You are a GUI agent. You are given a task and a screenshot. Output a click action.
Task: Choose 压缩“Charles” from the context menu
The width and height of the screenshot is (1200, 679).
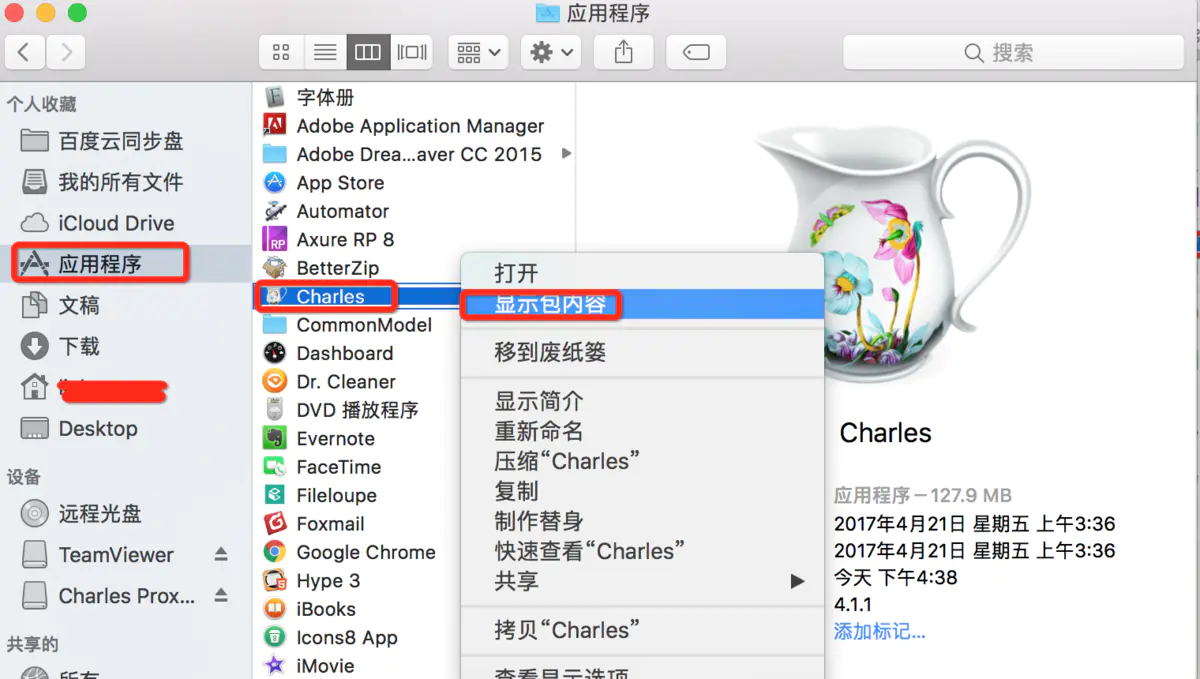[x=642, y=461]
